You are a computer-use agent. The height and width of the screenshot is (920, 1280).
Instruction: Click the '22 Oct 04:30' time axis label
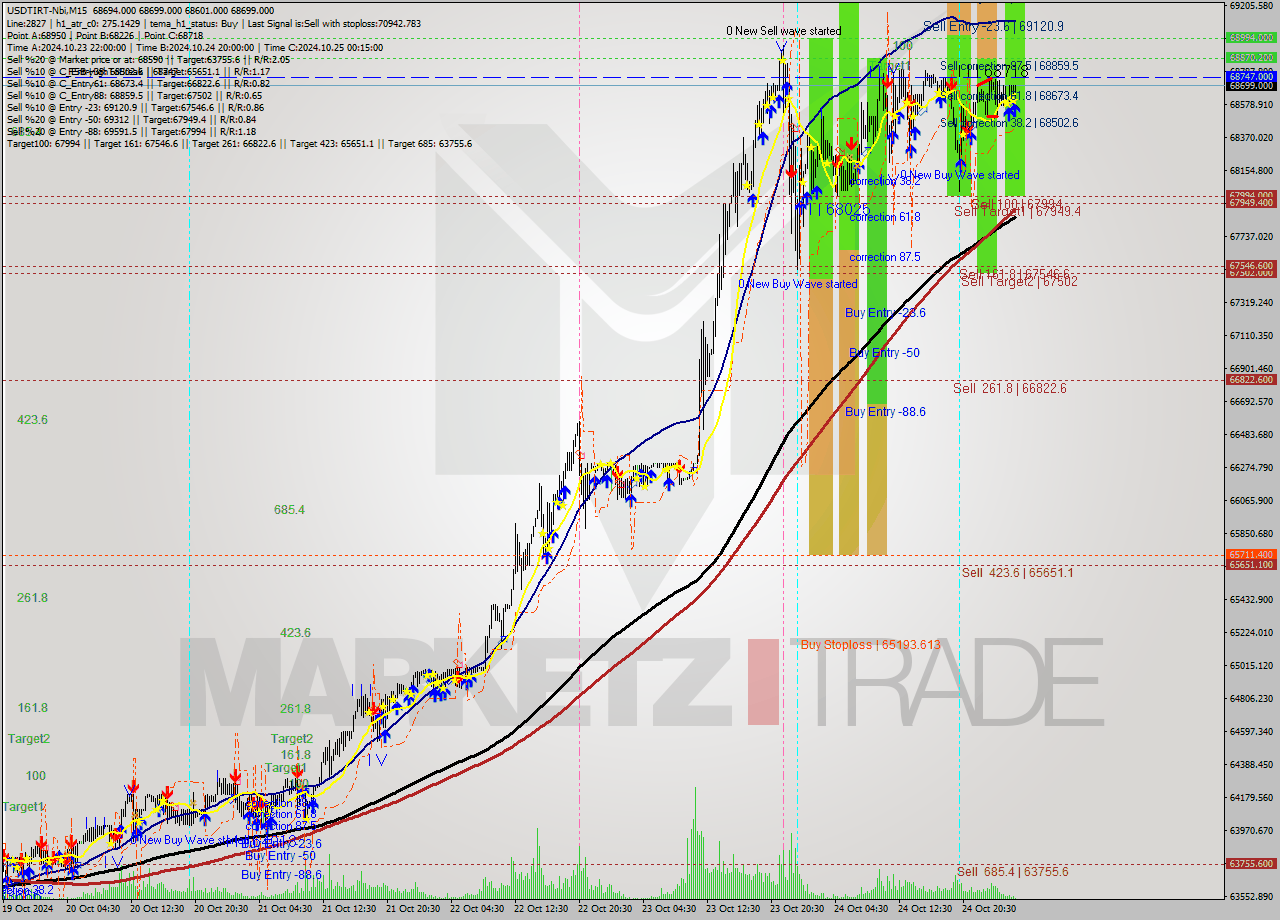(477, 909)
